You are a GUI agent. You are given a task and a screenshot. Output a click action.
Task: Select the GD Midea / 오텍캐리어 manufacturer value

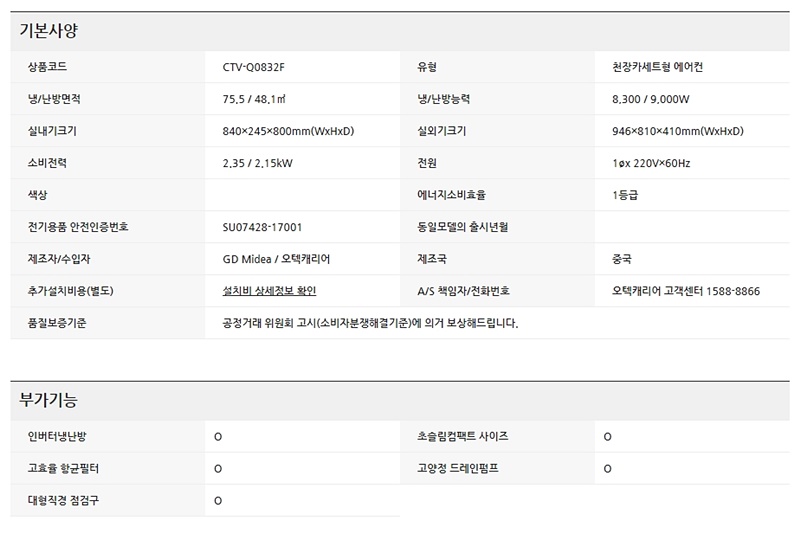276,259
